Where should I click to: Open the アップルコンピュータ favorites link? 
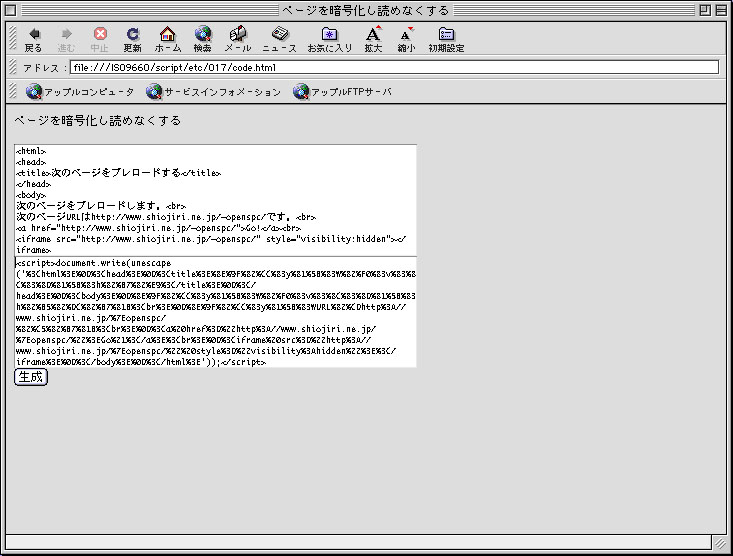[80, 92]
